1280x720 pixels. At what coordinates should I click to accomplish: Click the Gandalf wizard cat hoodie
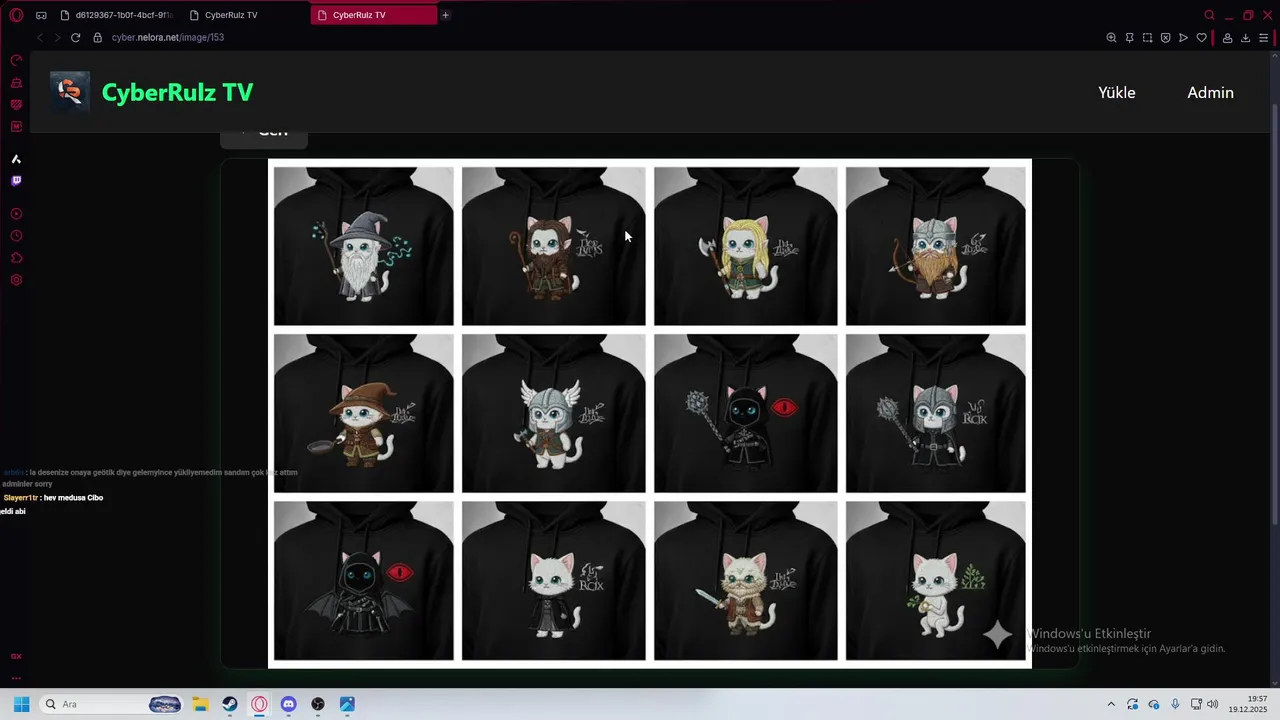click(x=363, y=246)
